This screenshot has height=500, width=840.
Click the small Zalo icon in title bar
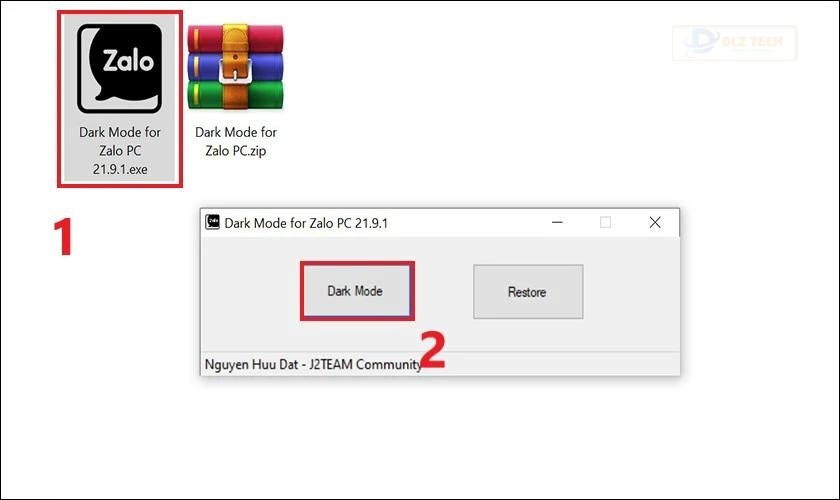point(213,222)
